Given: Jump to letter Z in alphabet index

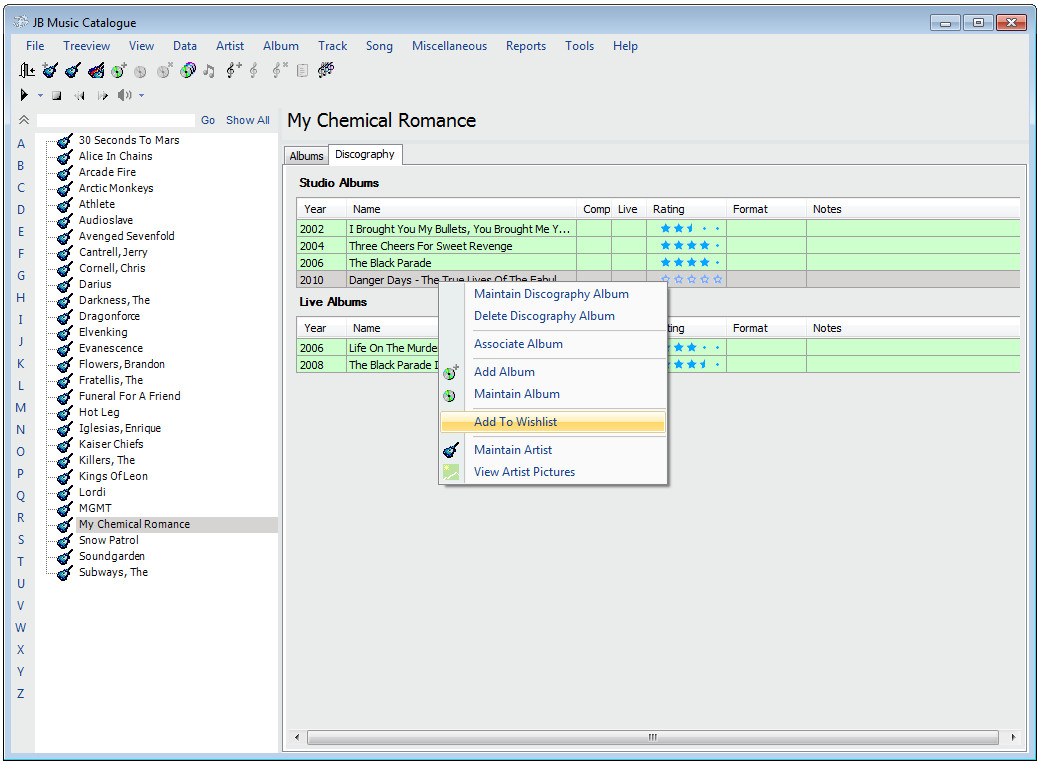Looking at the screenshot, I should (x=21, y=694).
